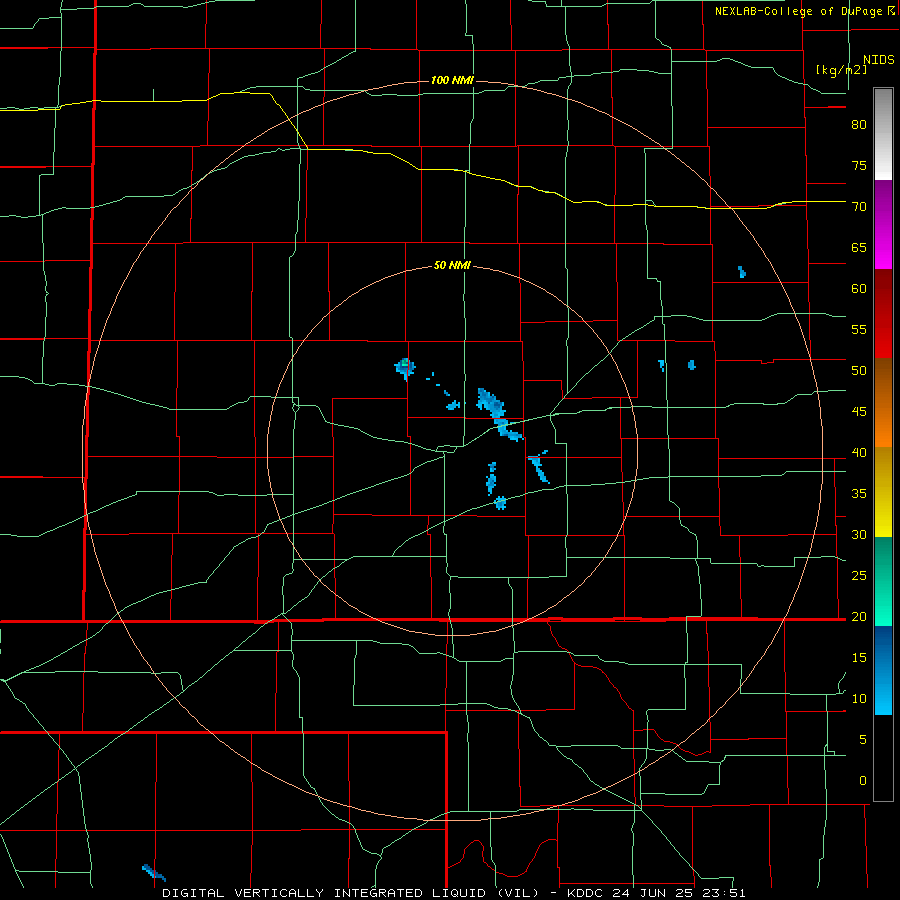Click the VIL echo with green core northwest of center
The height and width of the screenshot is (900, 900).
(405, 367)
